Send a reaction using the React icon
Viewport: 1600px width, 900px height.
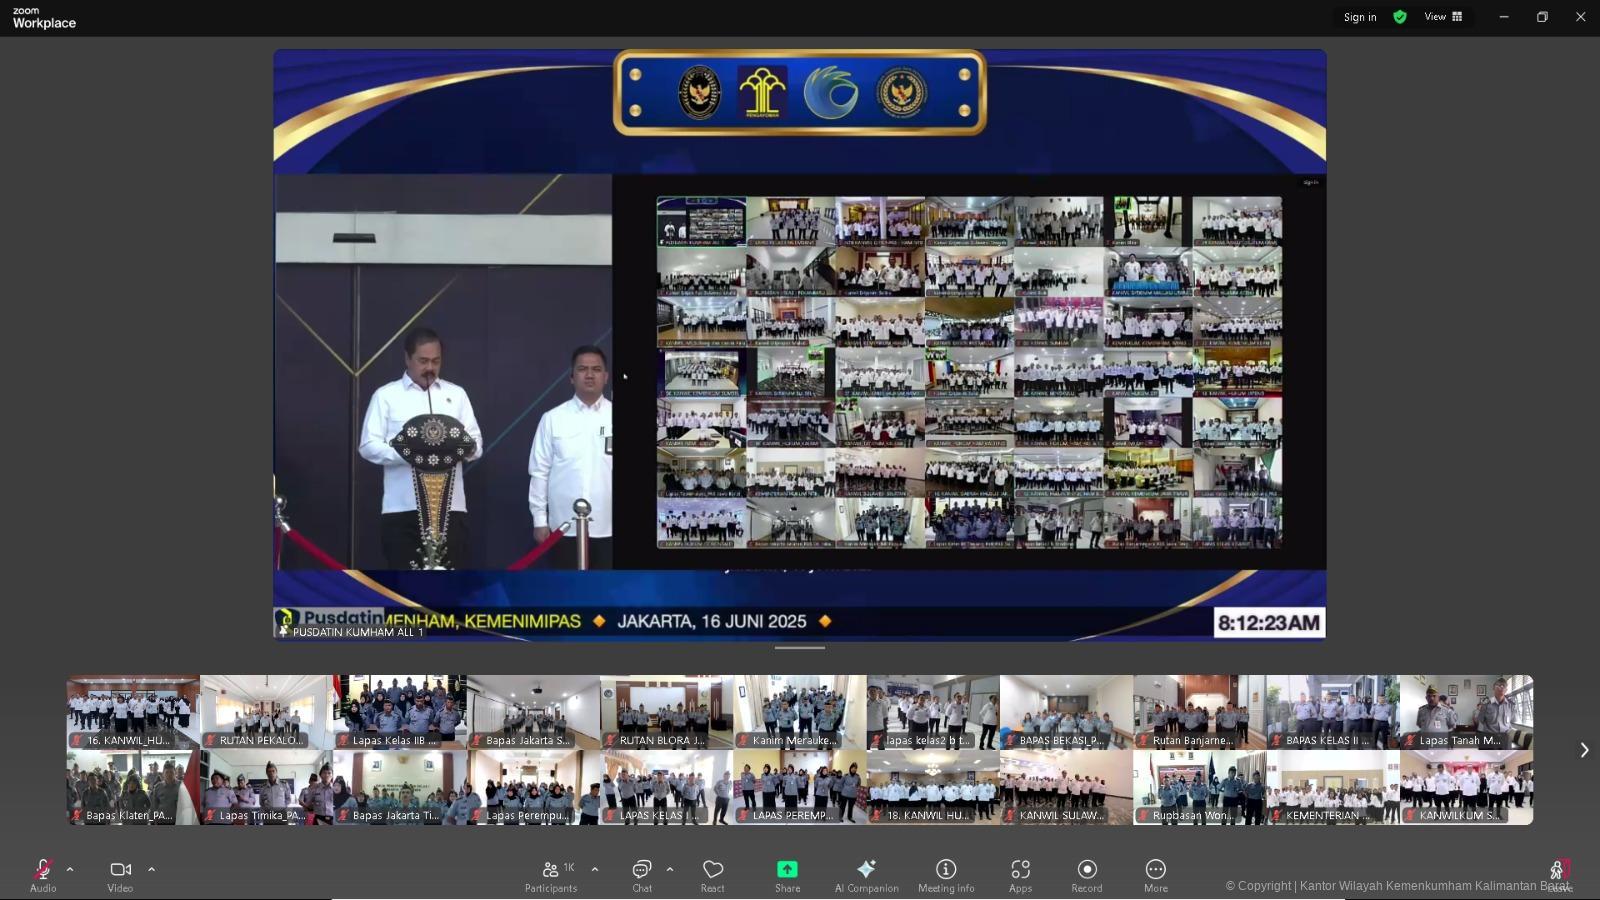click(x=712, y=874)
